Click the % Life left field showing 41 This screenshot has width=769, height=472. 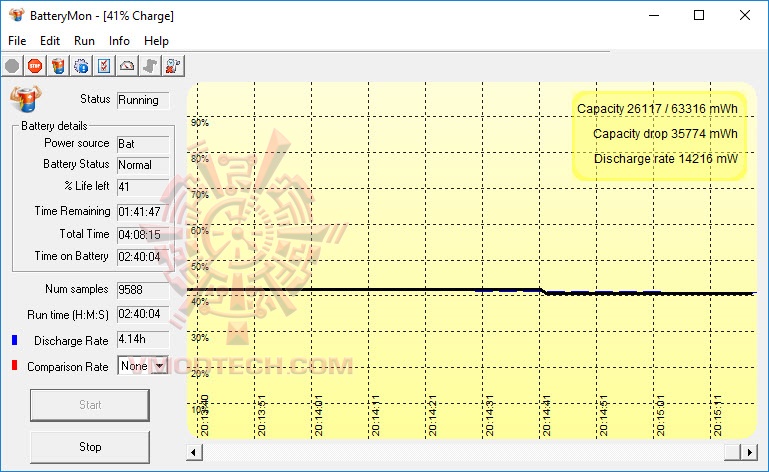[143, 187]
